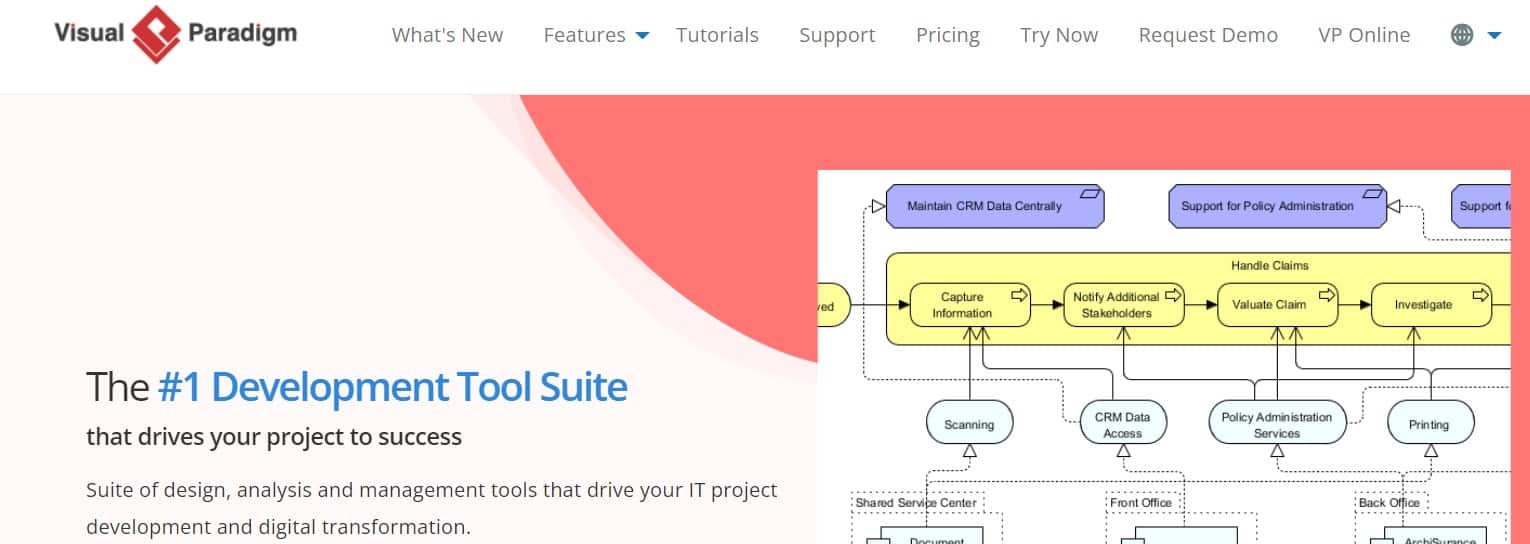Click the requirement icon in Support for Policy Administration
Viewport: 1530px width, 544px height.
pyautogui.click(x=1372, y=193)
